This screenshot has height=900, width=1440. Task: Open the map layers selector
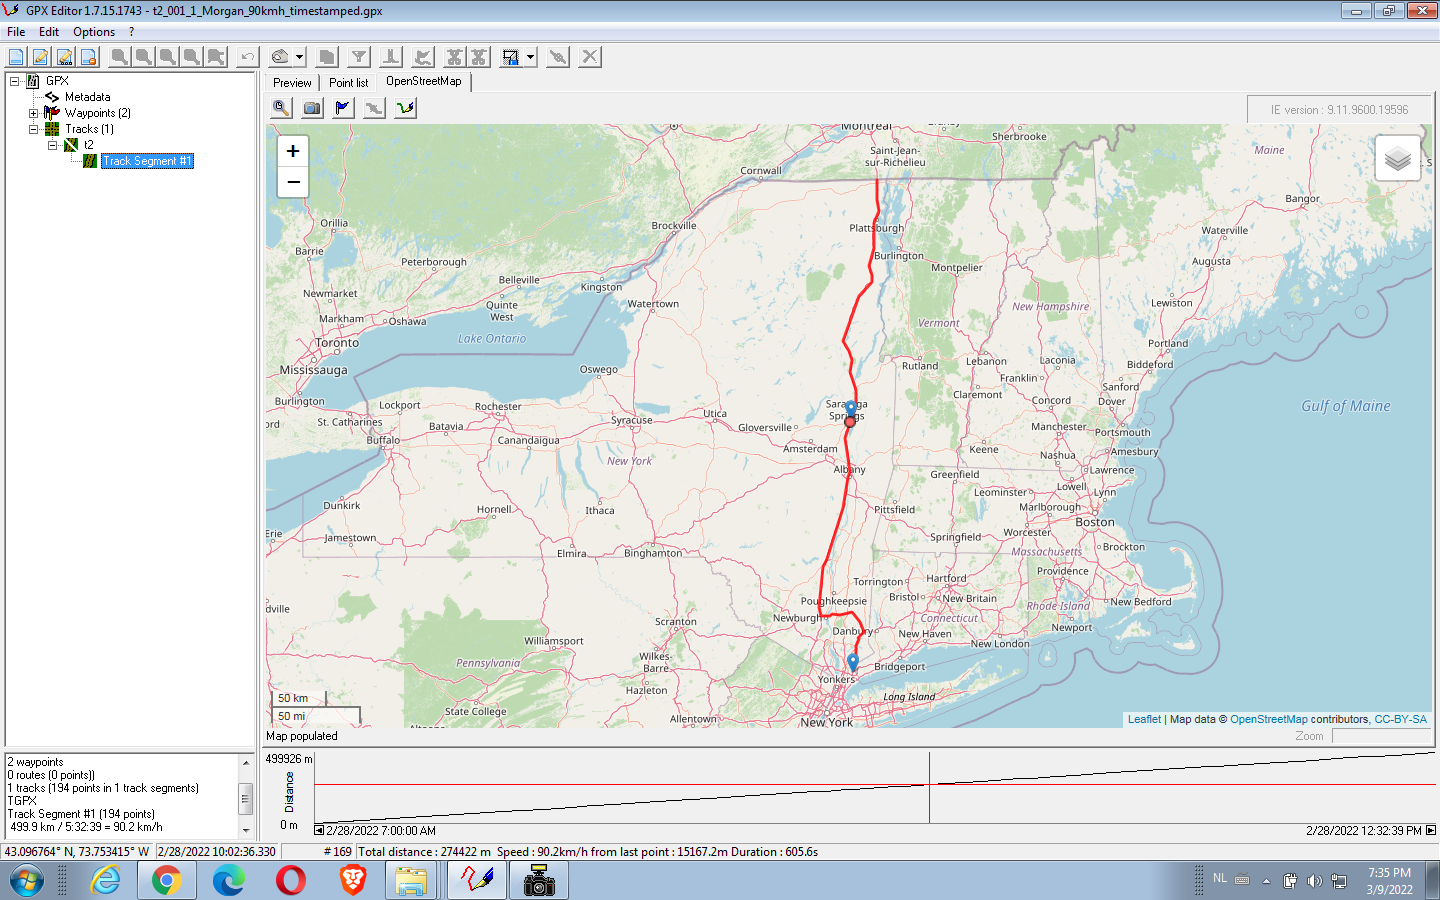(x=1398, y=158)
